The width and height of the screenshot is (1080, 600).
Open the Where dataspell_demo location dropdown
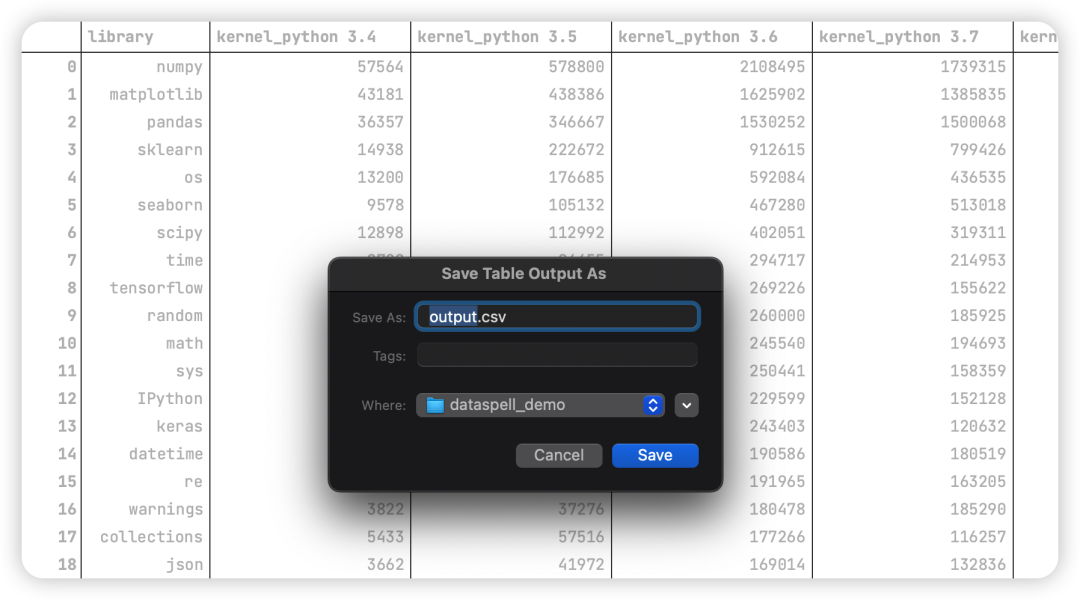coord(540,405)
